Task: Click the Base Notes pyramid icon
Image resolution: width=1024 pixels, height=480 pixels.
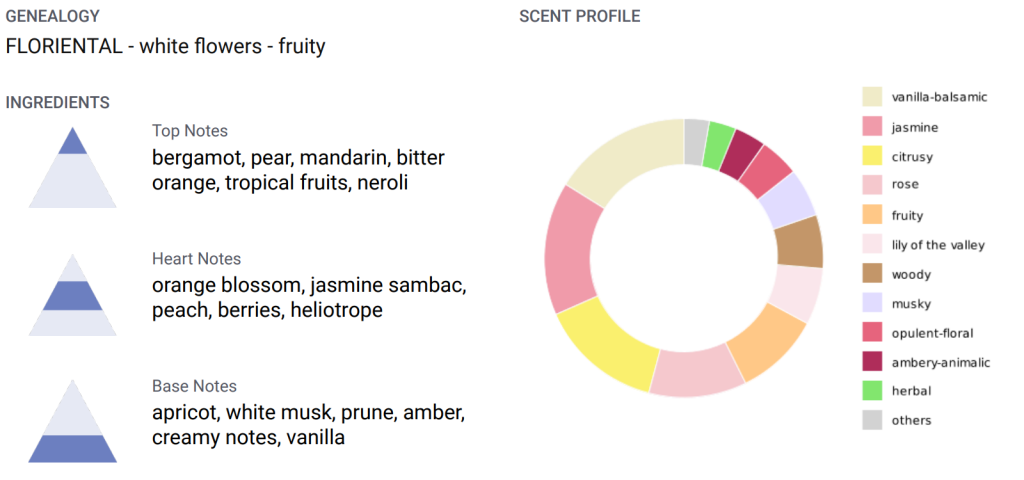Action: tap(72, 422)
